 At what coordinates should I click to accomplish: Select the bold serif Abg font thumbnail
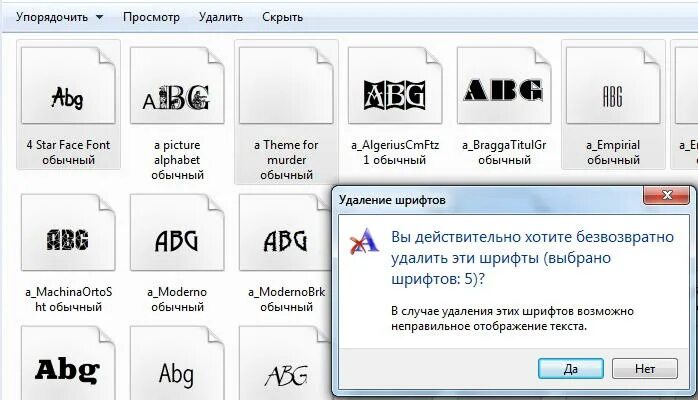[68, 363]
